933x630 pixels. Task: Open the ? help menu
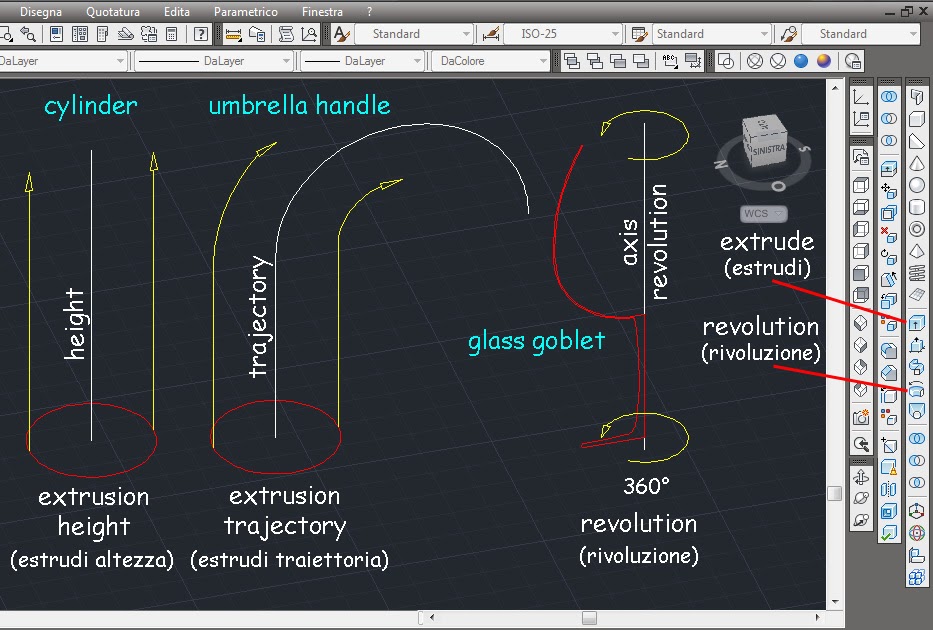[369, 12]
